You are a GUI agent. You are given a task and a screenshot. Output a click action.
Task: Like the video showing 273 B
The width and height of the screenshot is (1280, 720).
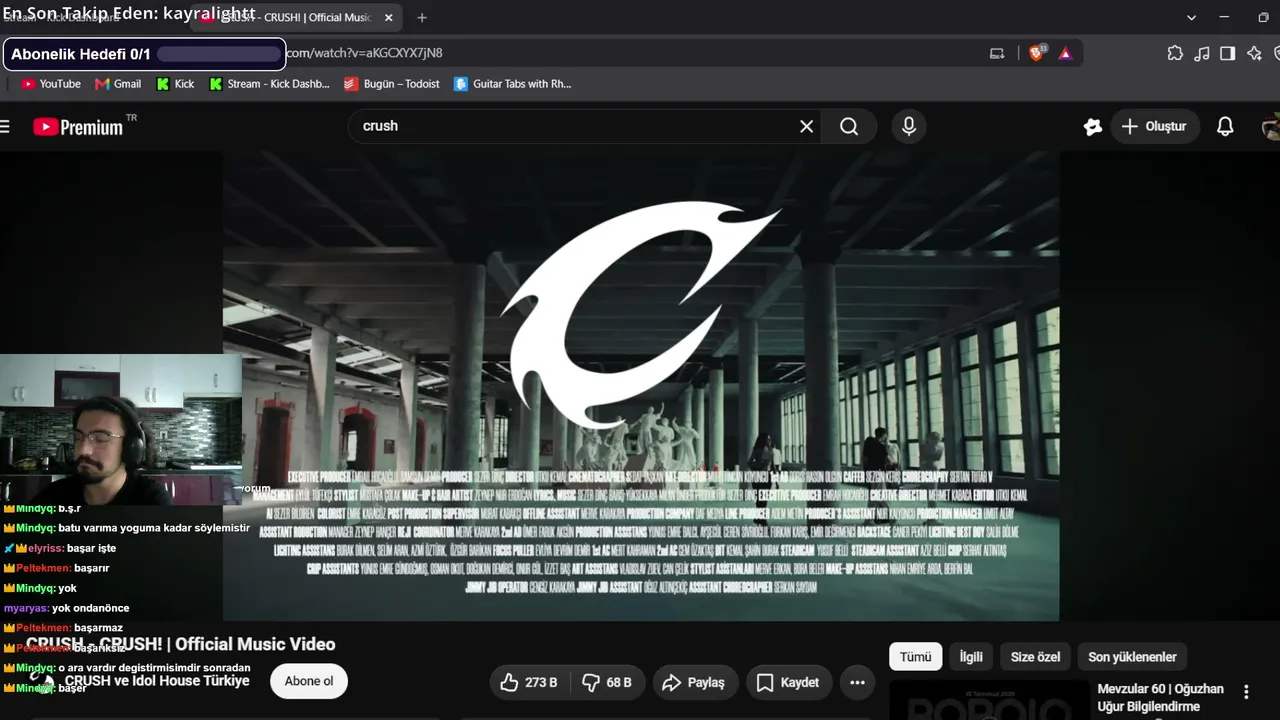pos(528,682)
